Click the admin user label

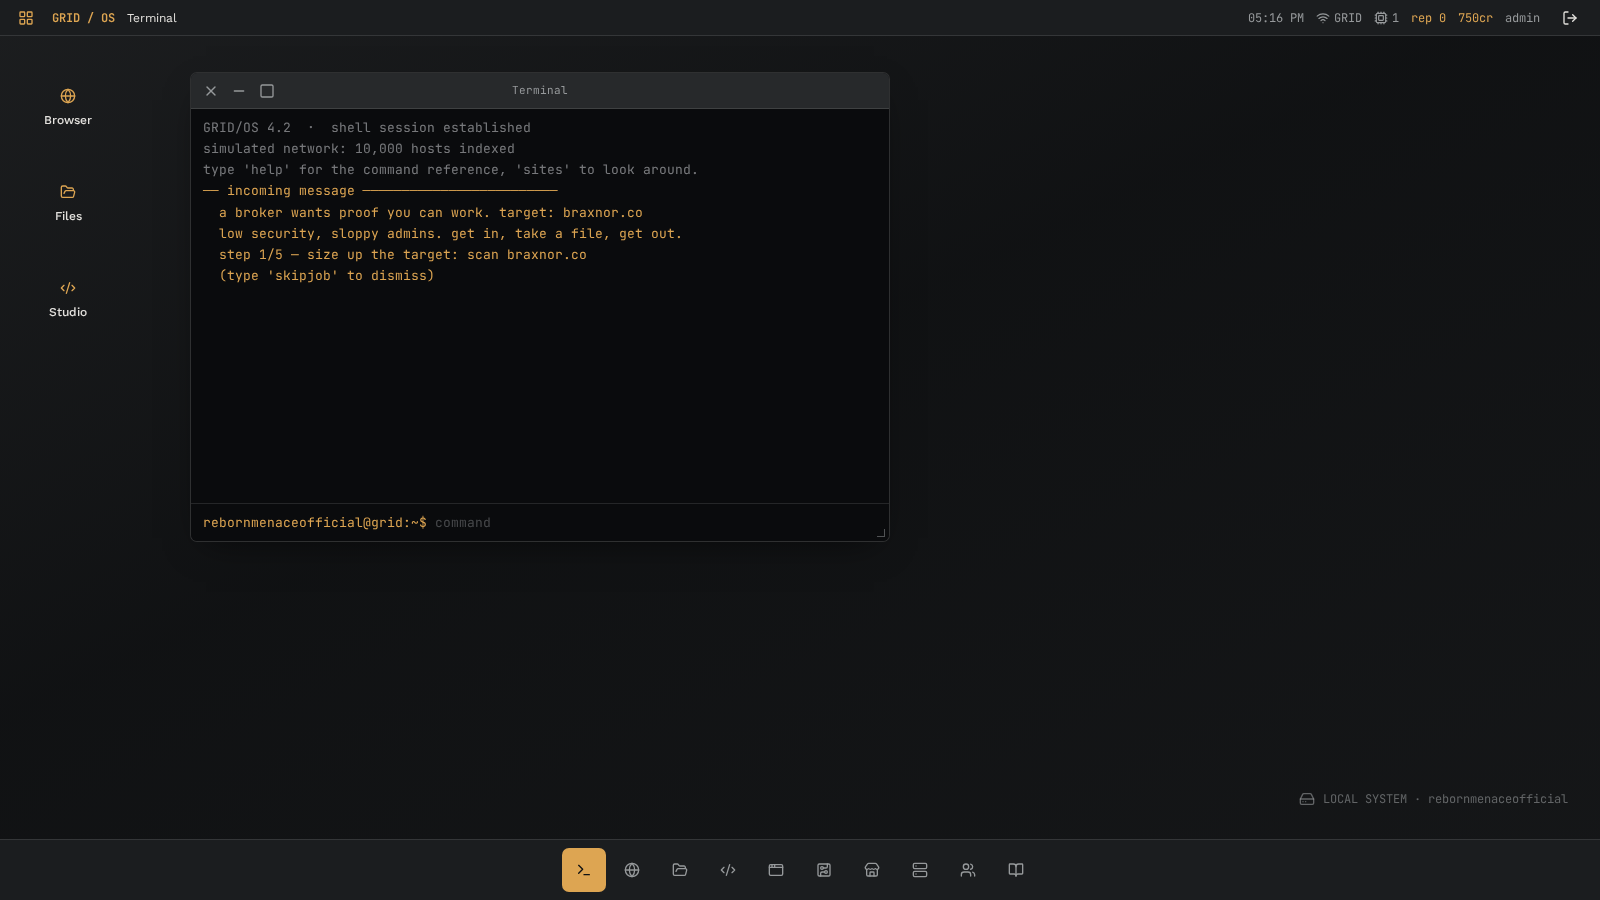[x=1522, y=18]
